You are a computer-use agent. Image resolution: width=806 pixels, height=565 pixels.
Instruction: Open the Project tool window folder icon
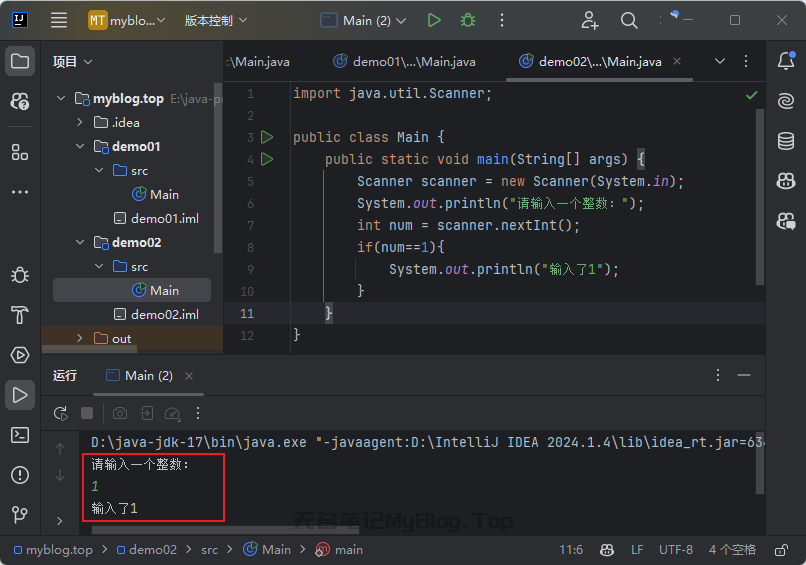pyautogui.click(x=20, y=61)
